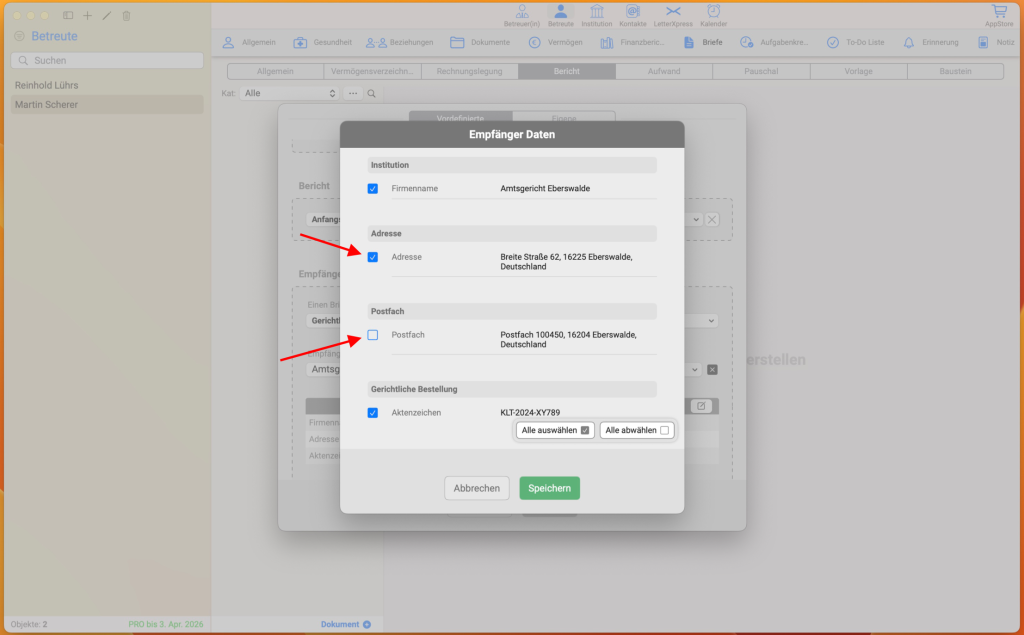Switch to the Aufwand tab
This screenshot has height=635, width=1024.
663,72
